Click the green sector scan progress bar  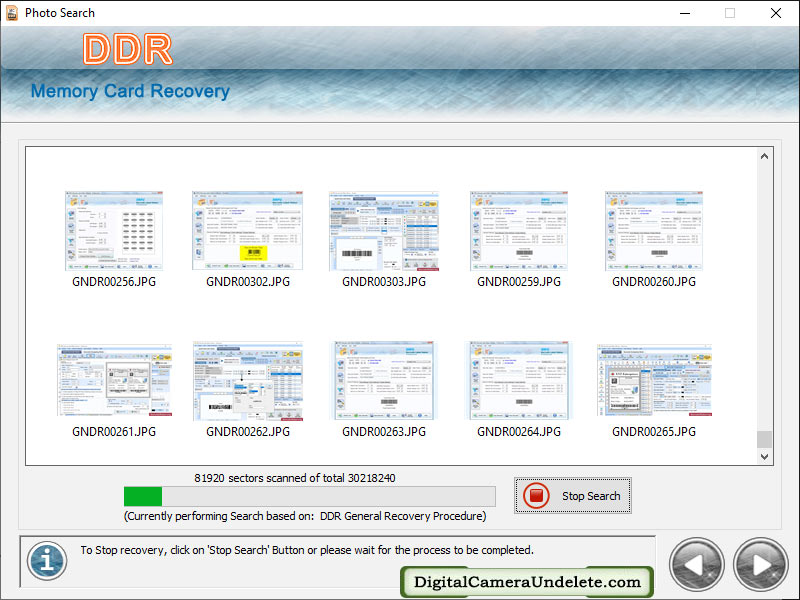(309, 496)
